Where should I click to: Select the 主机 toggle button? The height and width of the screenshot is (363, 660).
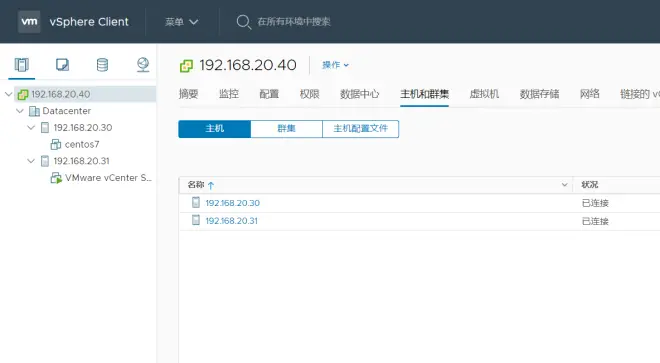(x=215, y=129)
